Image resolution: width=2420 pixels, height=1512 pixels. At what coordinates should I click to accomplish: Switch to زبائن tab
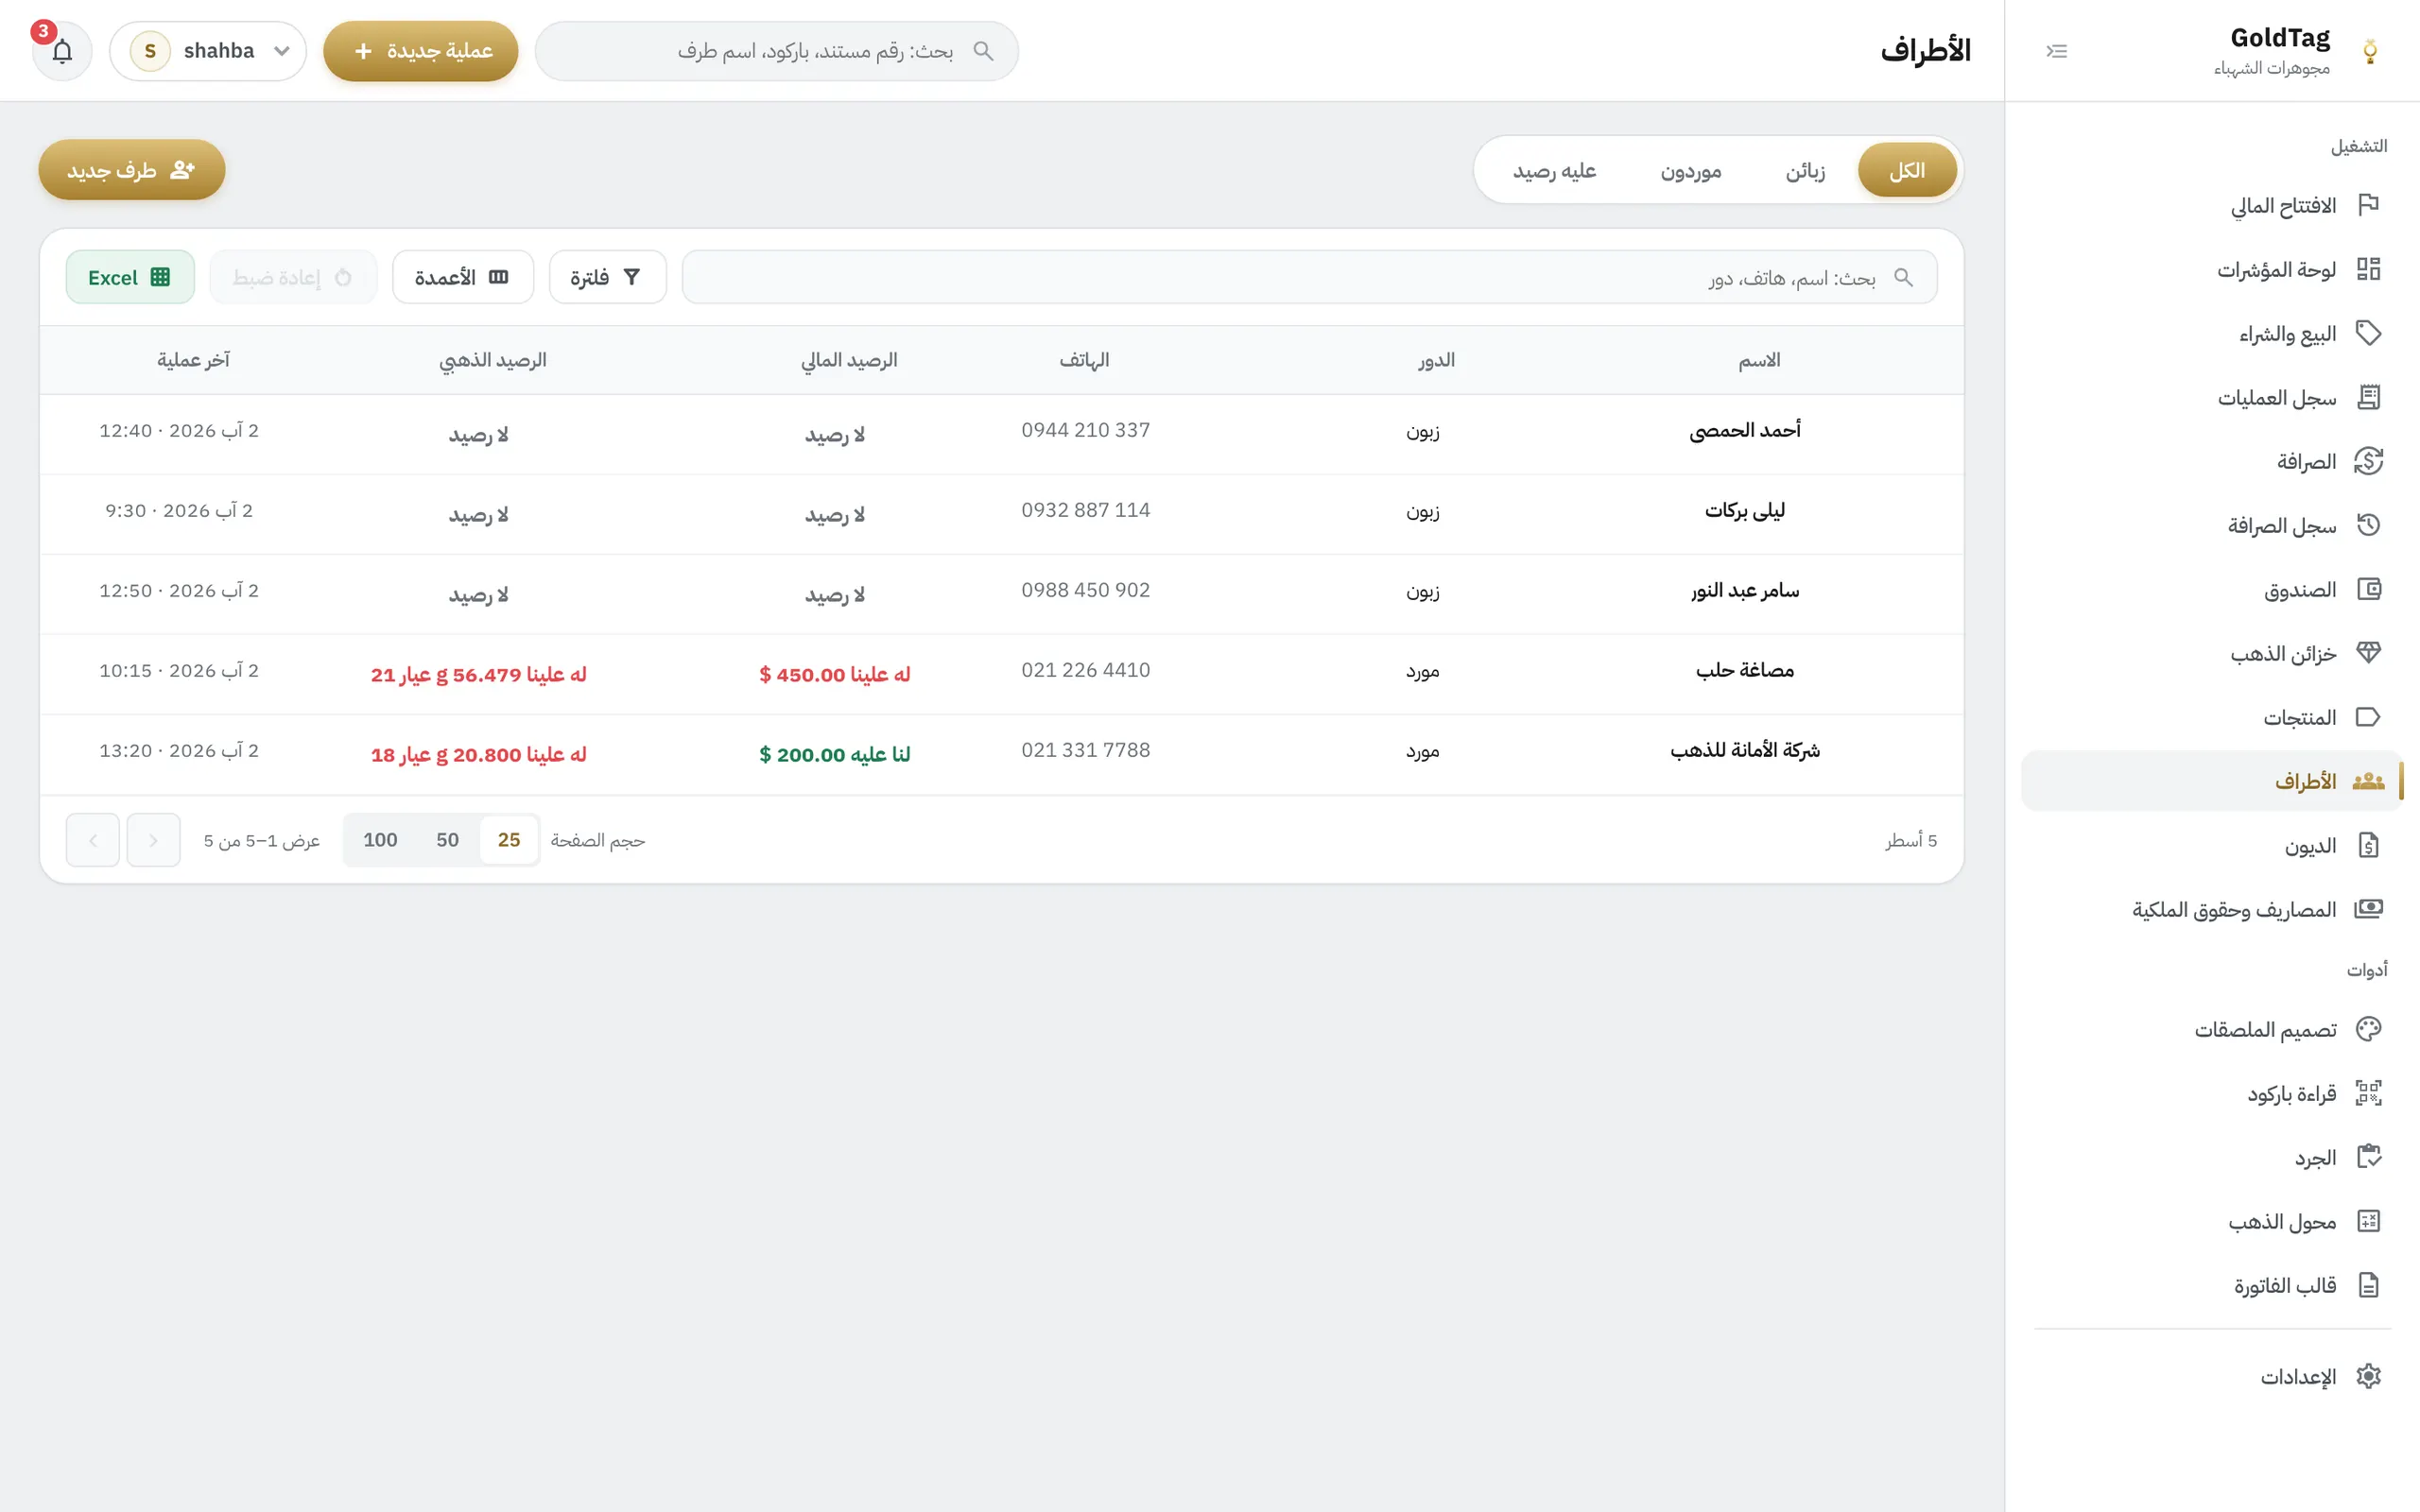(1805, 171)
